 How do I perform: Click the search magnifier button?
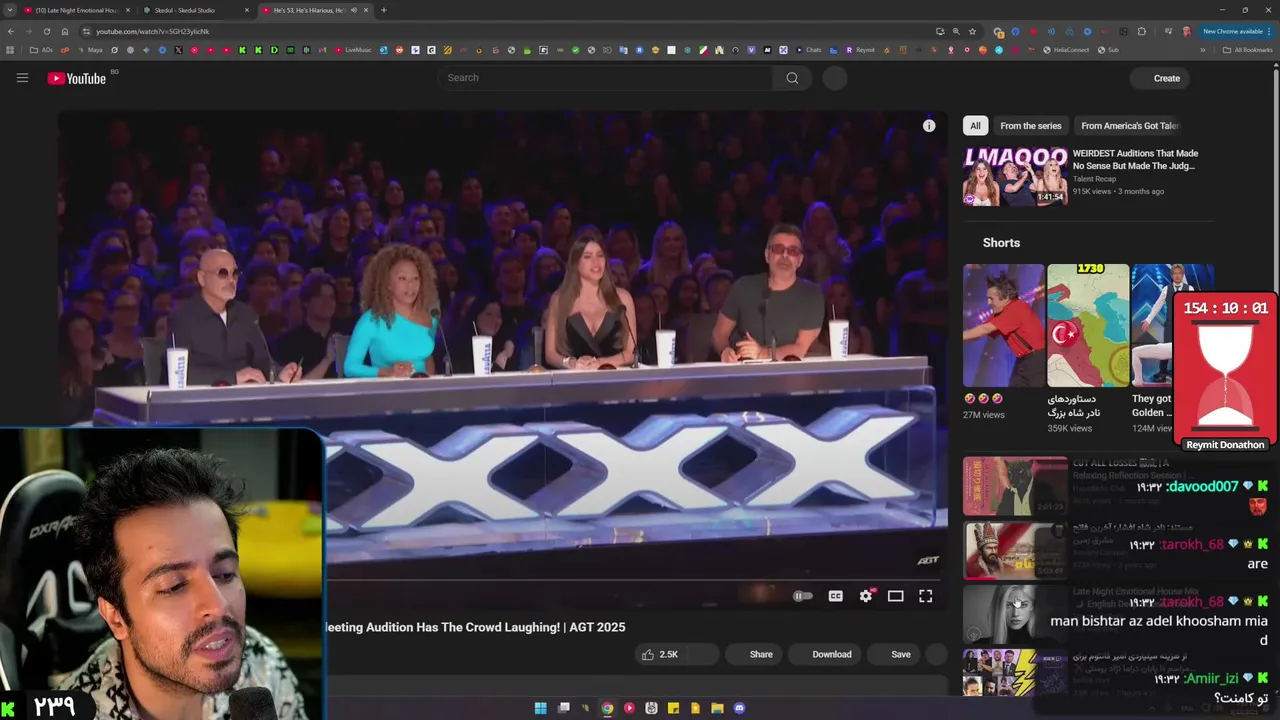click(x=792, y=78)
